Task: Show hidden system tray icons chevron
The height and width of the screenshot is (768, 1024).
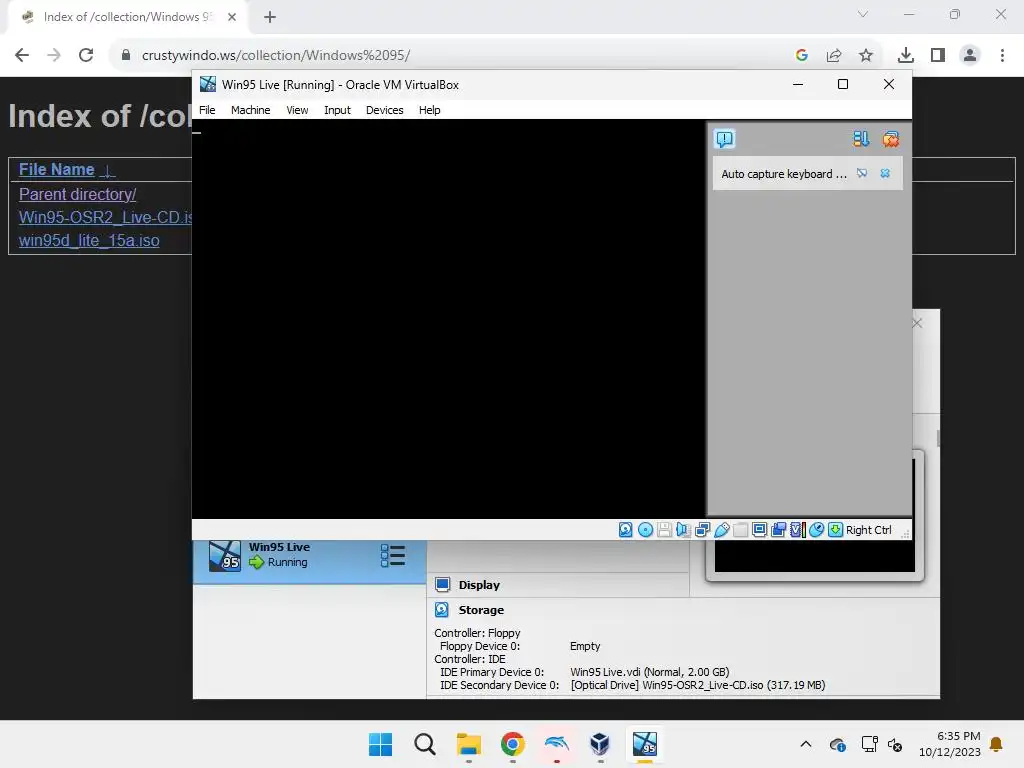Action: pos(806,744)
